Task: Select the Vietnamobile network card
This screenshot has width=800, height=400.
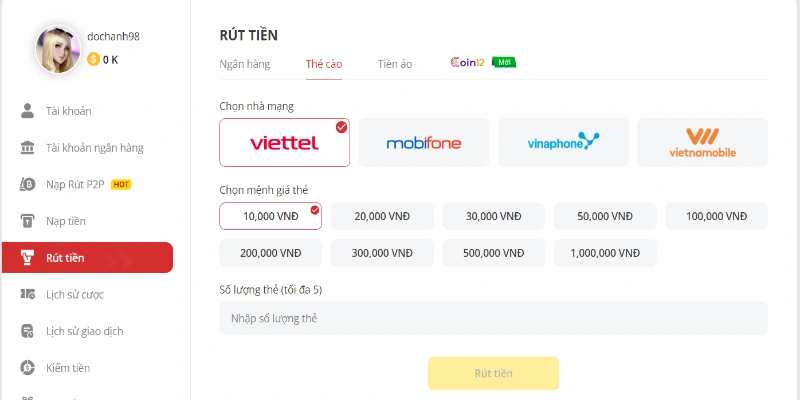Action: 702,142
